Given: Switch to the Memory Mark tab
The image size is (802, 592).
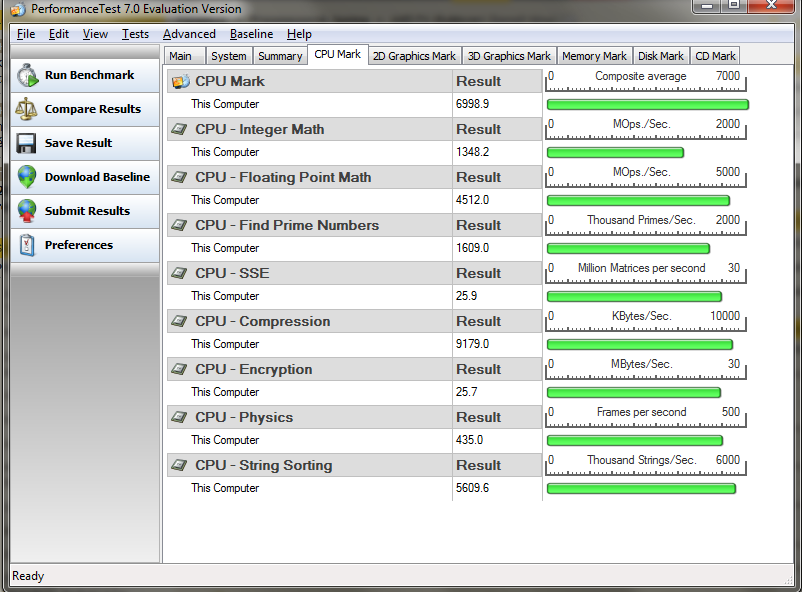Looking at the screenshot, I should point(594,56).
